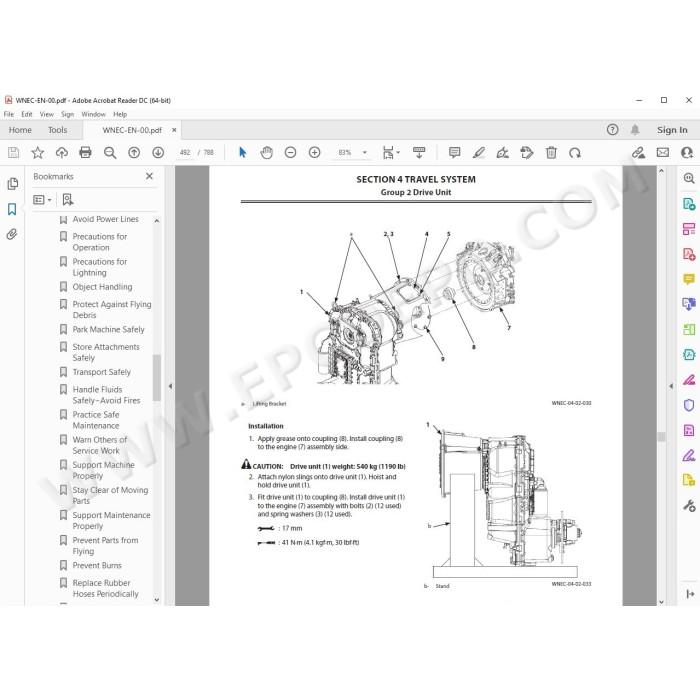
Task: Add a comment with sticky note icon
Action: tap(454, 153)
